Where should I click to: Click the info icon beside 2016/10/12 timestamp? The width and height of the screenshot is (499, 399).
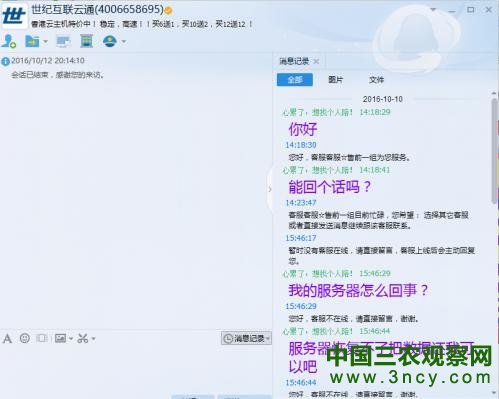(x=5, y=61)
